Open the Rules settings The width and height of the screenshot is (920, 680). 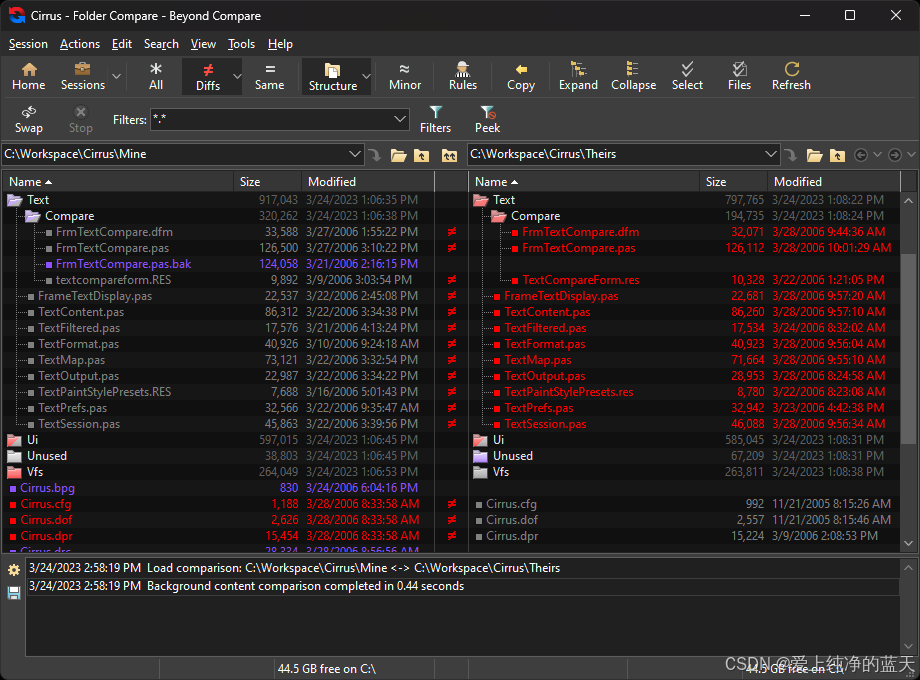(x=463, y=77)
